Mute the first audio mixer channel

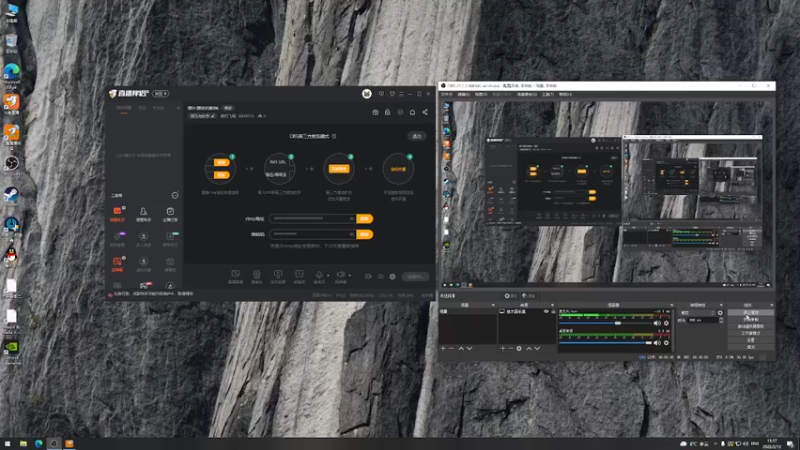click(x=657, y=323)
